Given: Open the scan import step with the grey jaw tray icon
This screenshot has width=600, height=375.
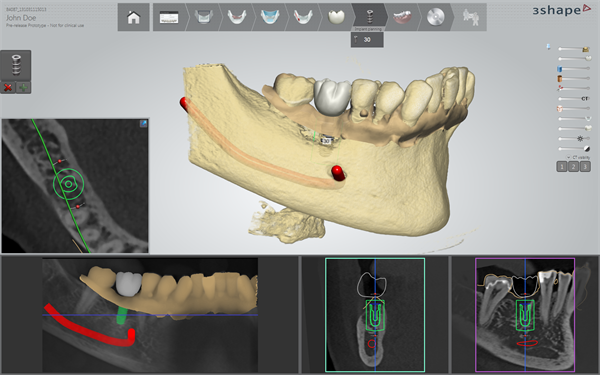Looking at the screenshot, I should click(x=204, y=17).
